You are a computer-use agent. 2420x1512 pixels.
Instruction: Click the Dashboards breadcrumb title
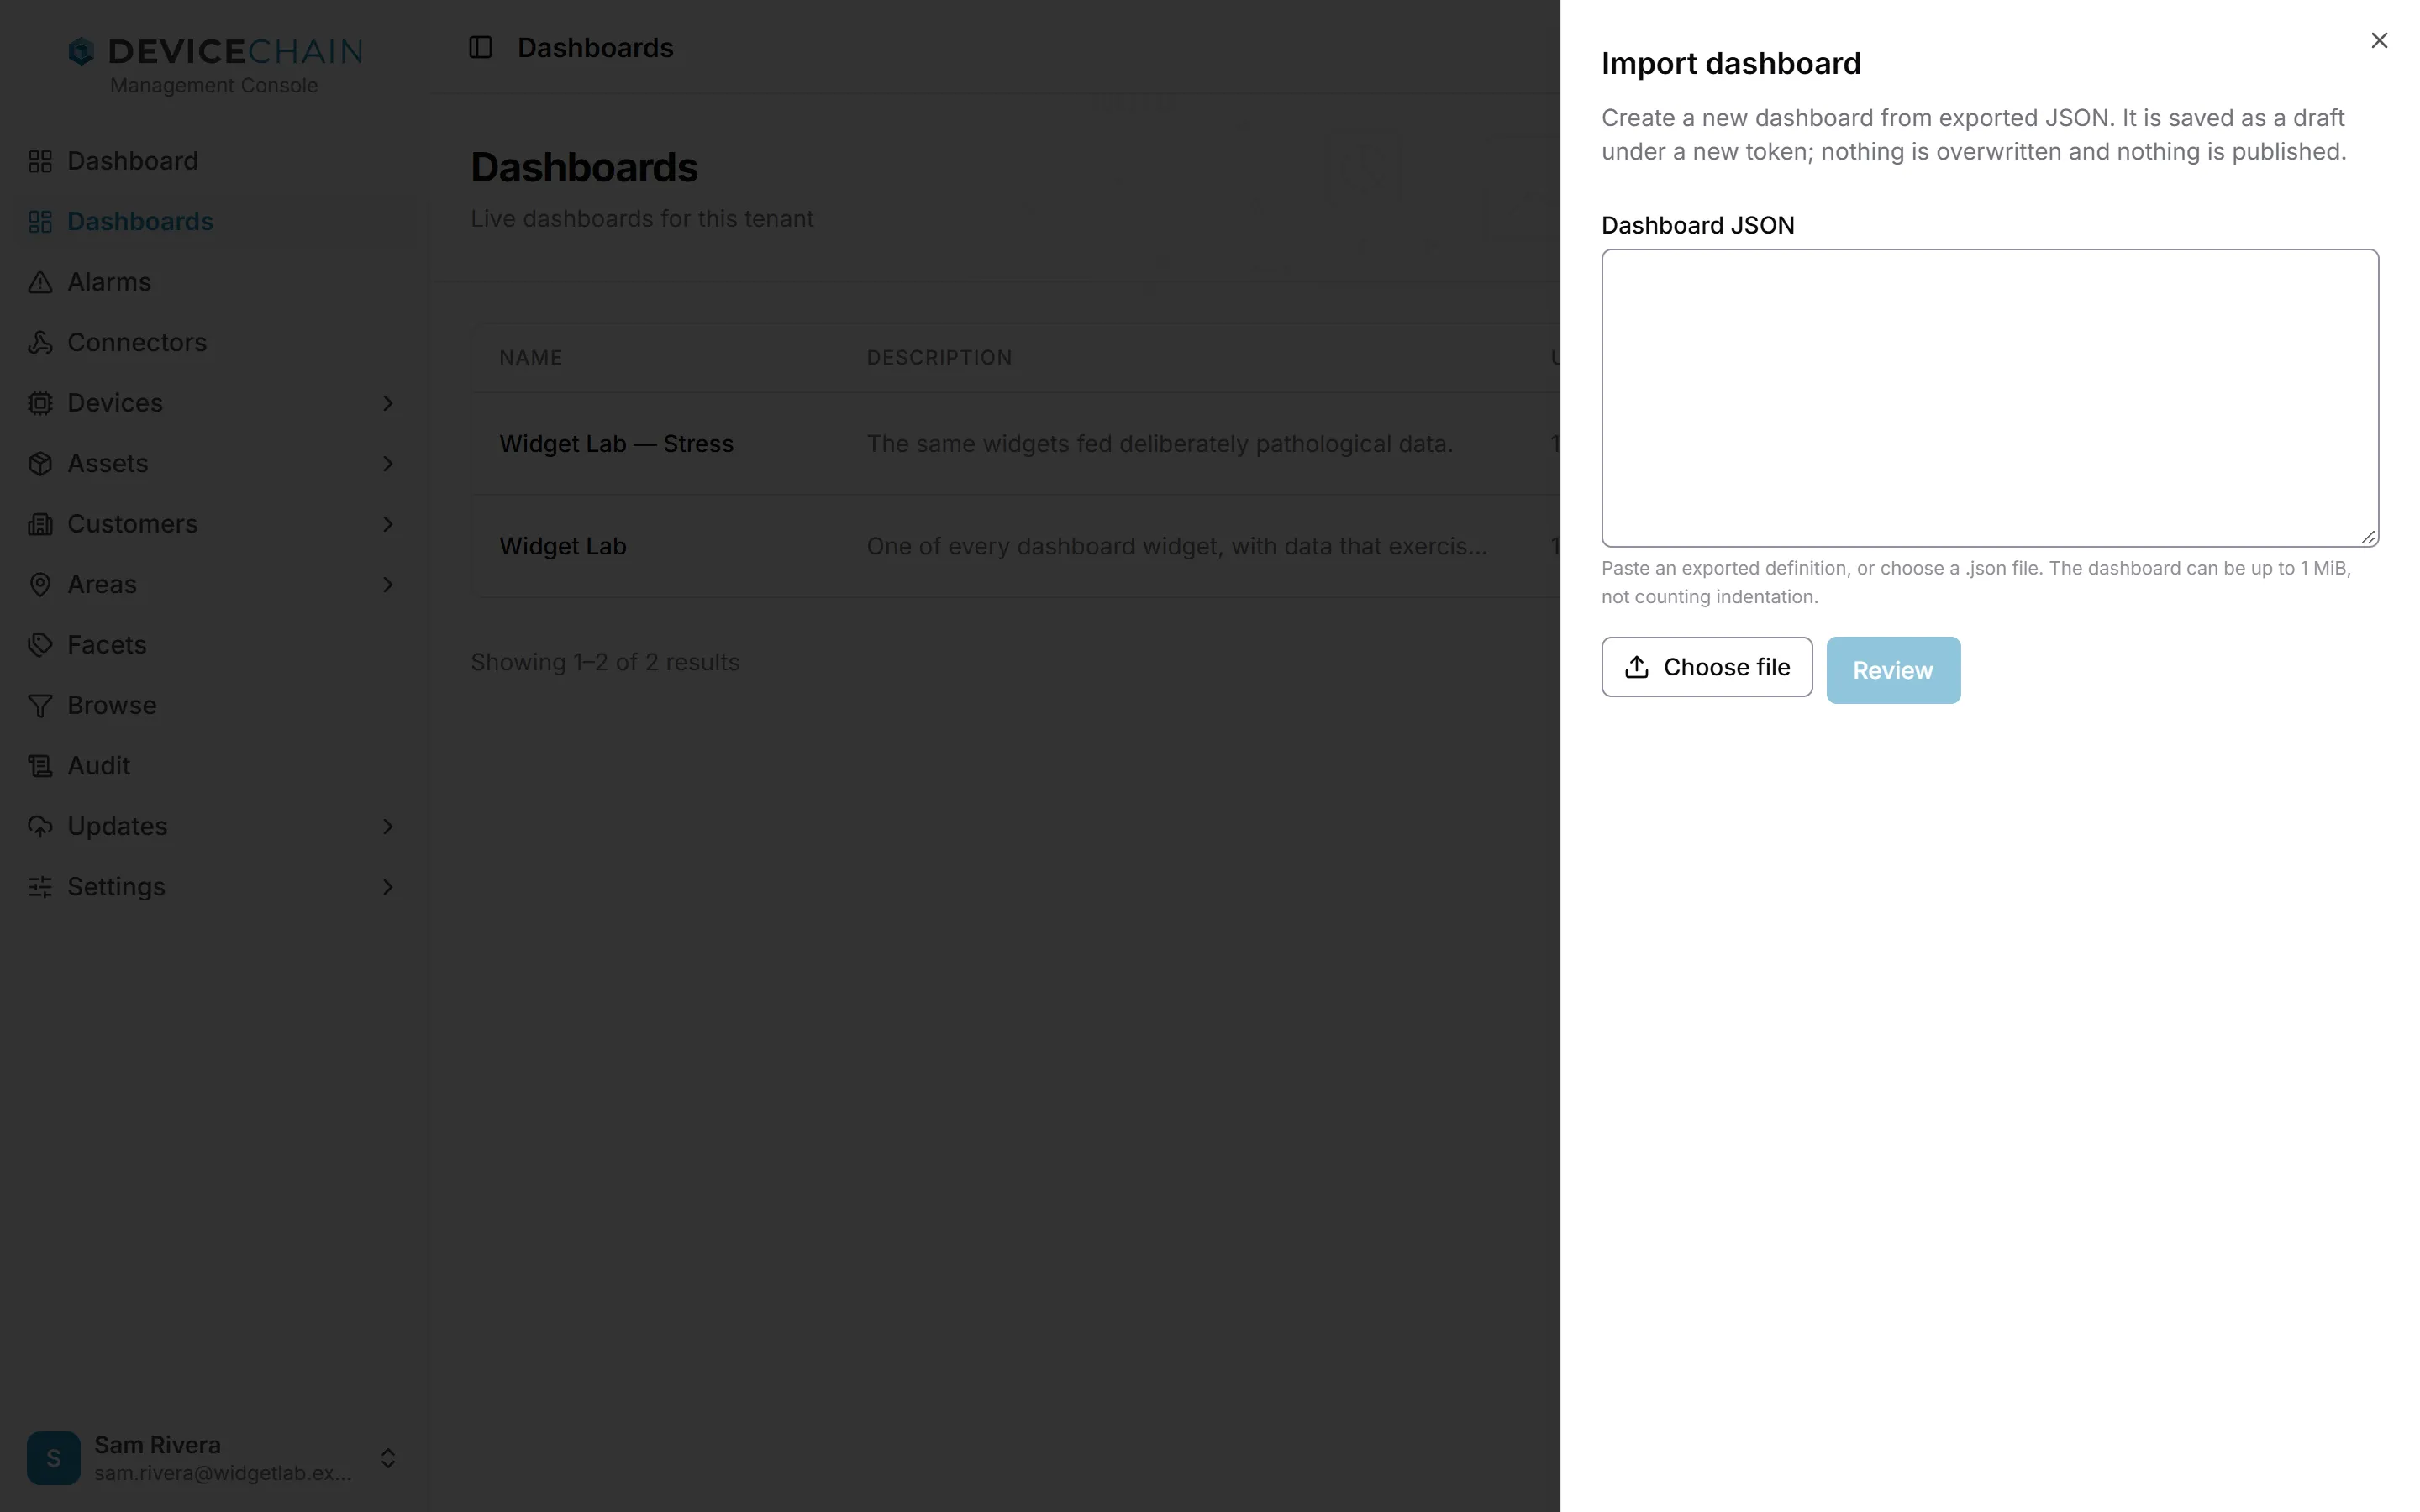click(x=595, y=48)
